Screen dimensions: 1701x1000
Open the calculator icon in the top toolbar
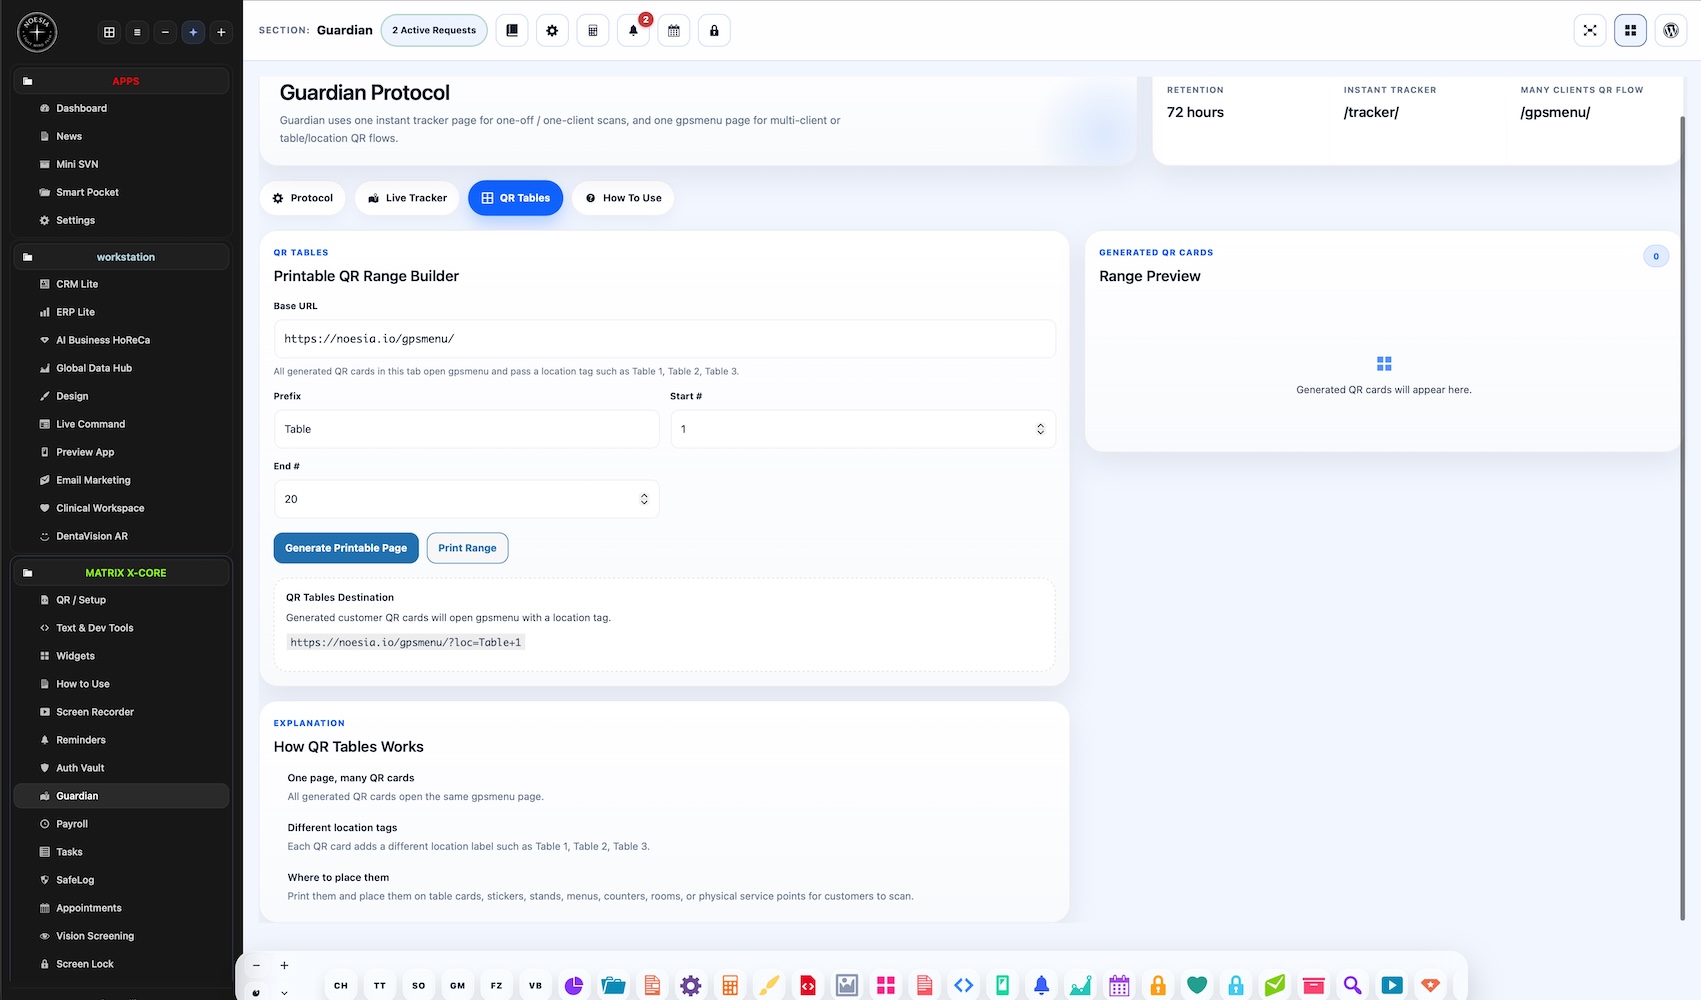point(593,31)
